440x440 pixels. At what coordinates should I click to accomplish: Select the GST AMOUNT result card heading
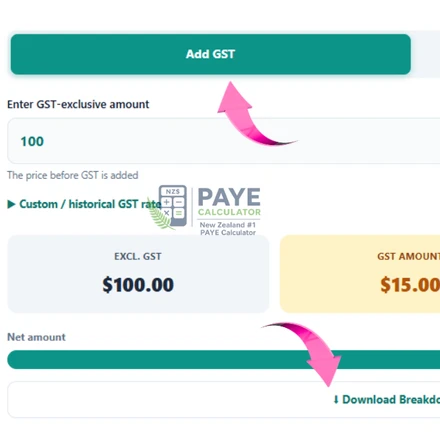[x=408, y=256]
